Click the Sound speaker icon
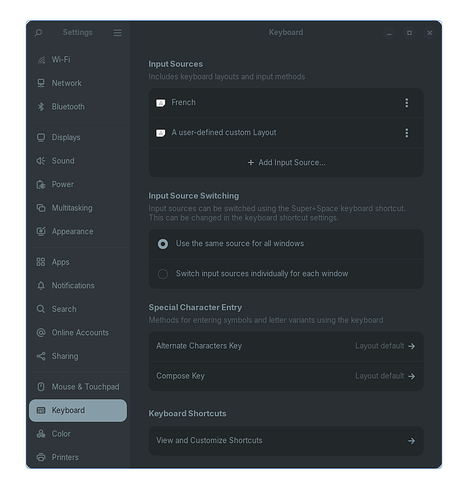 (41, 161)
